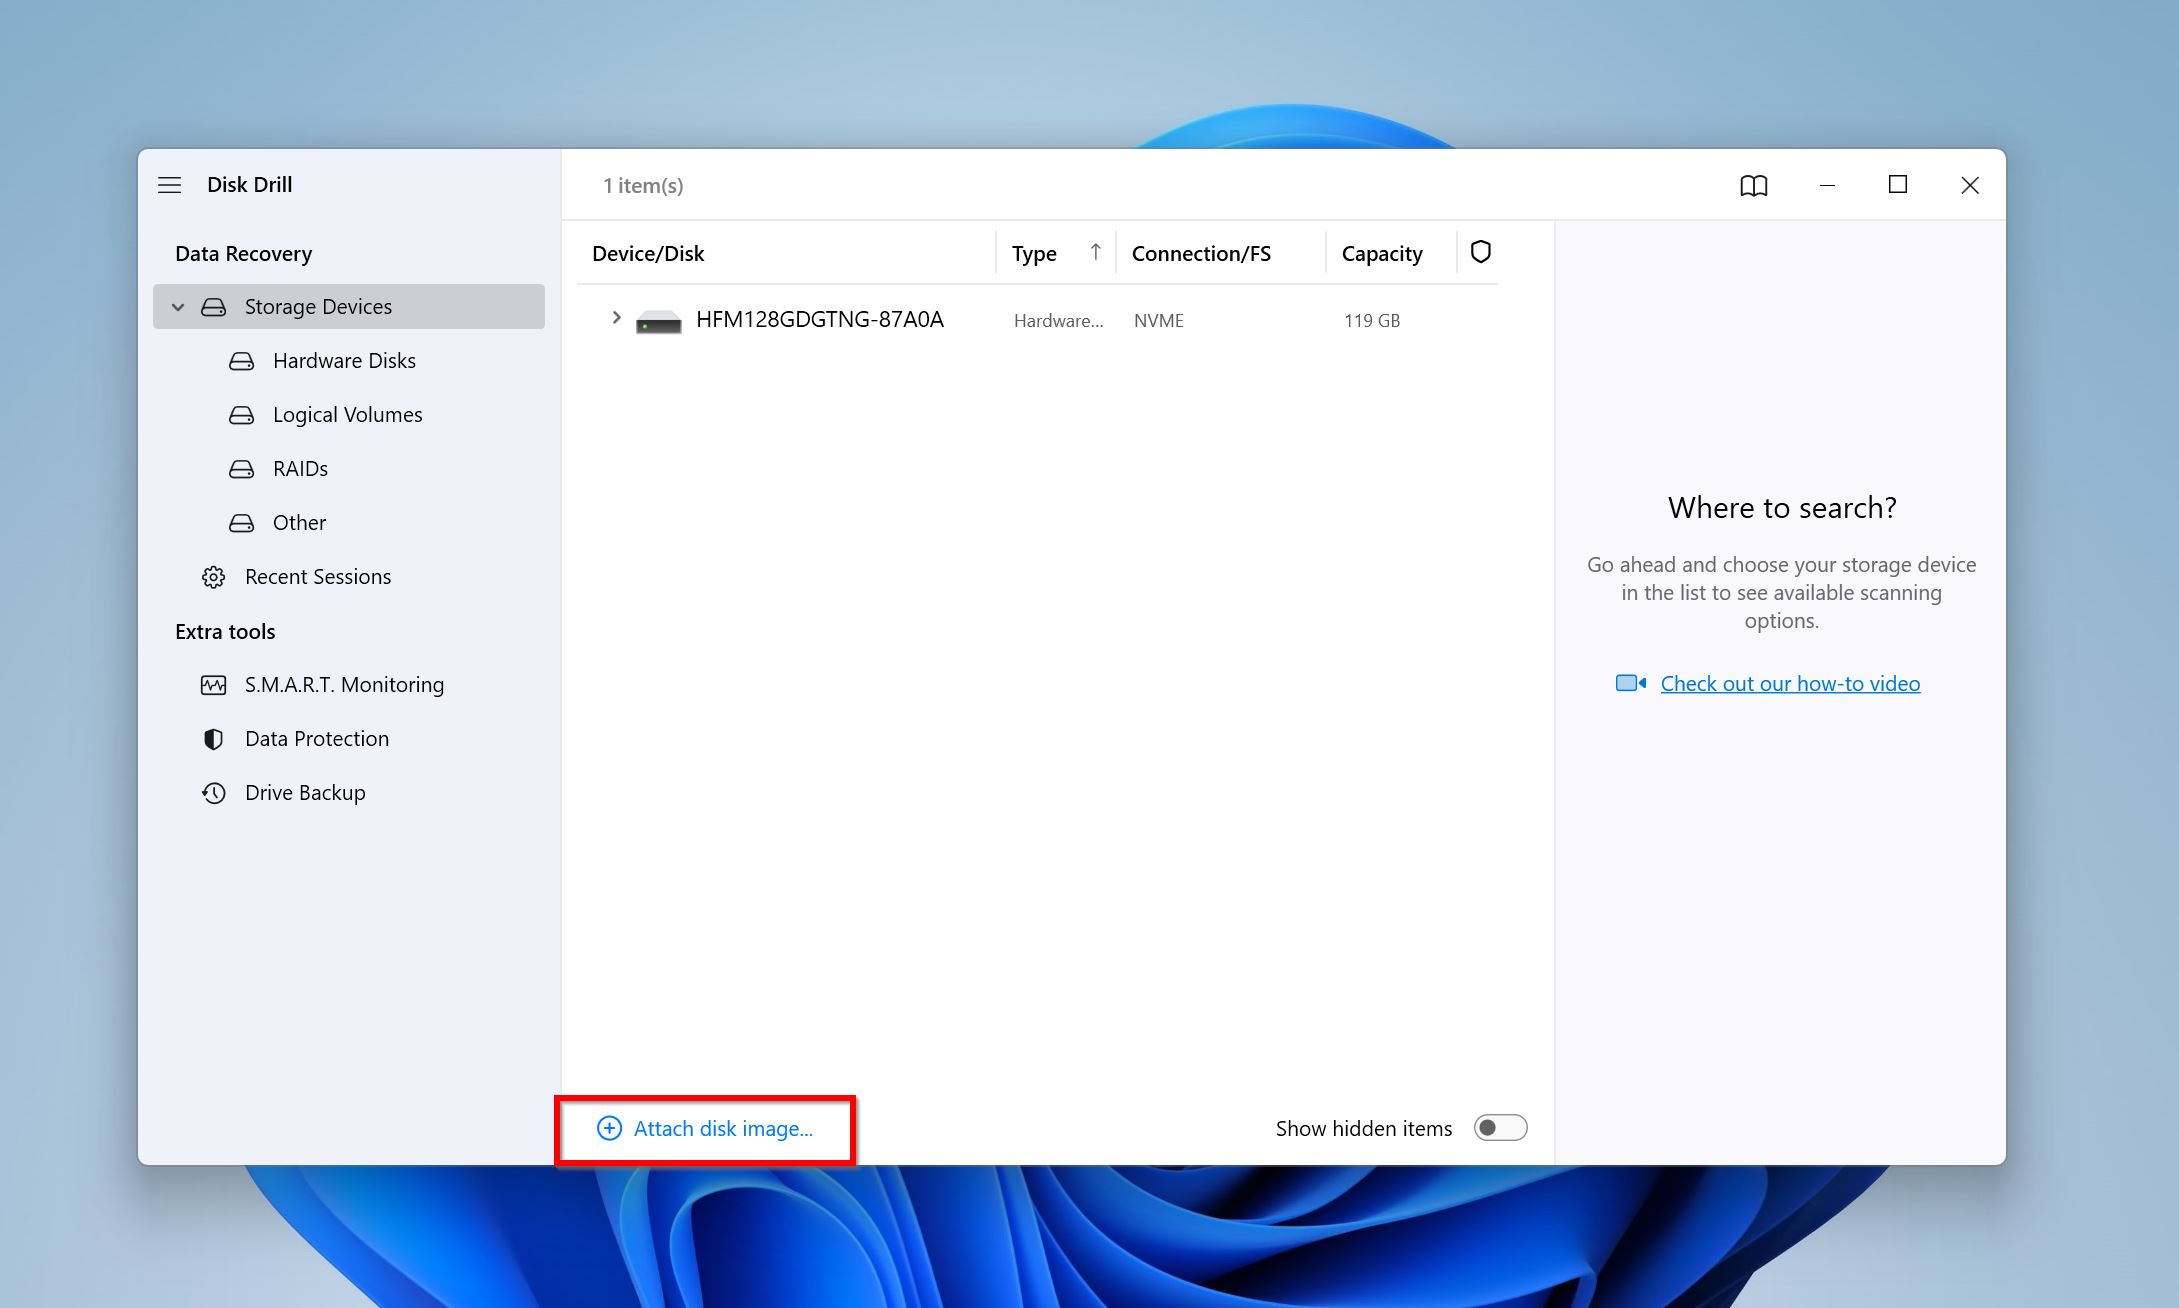The height and width of the screenshot is (1308, 2179).
Task: Collapse the Storage Devices tree
Action: click(x=178, y=307)
